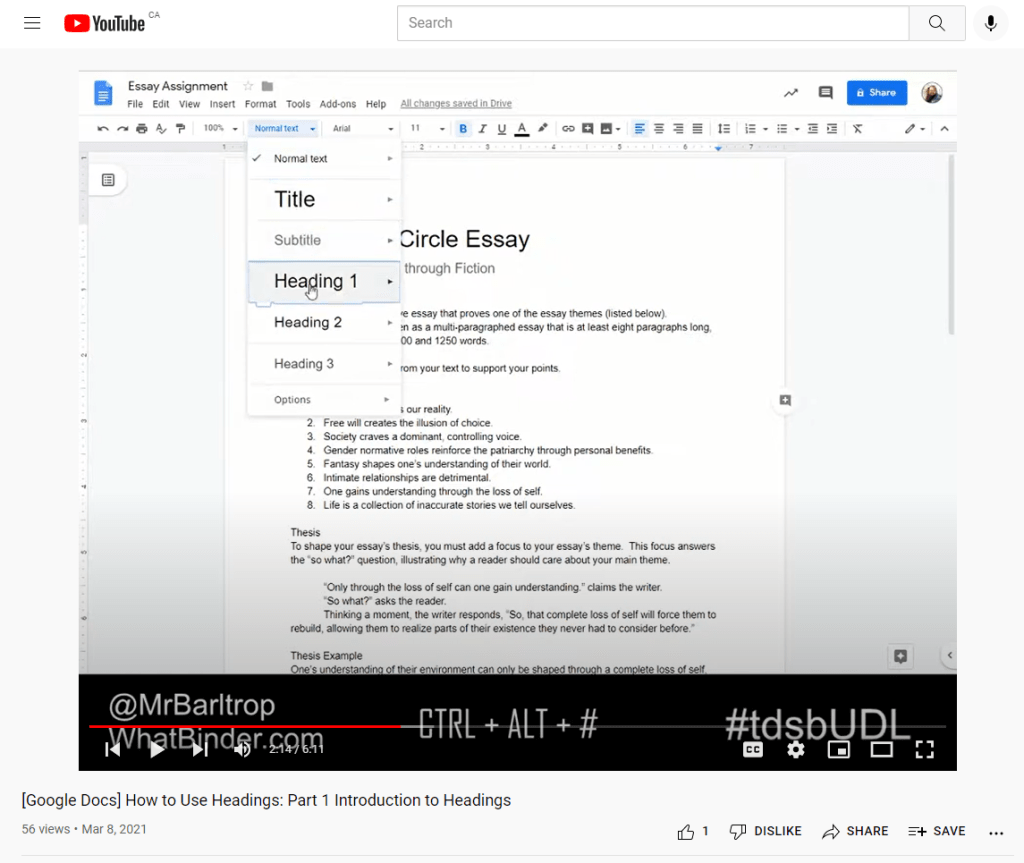Screen dimensions: 1024x863
Task: Like the video with thumbs up
Action: coord(687,831)
